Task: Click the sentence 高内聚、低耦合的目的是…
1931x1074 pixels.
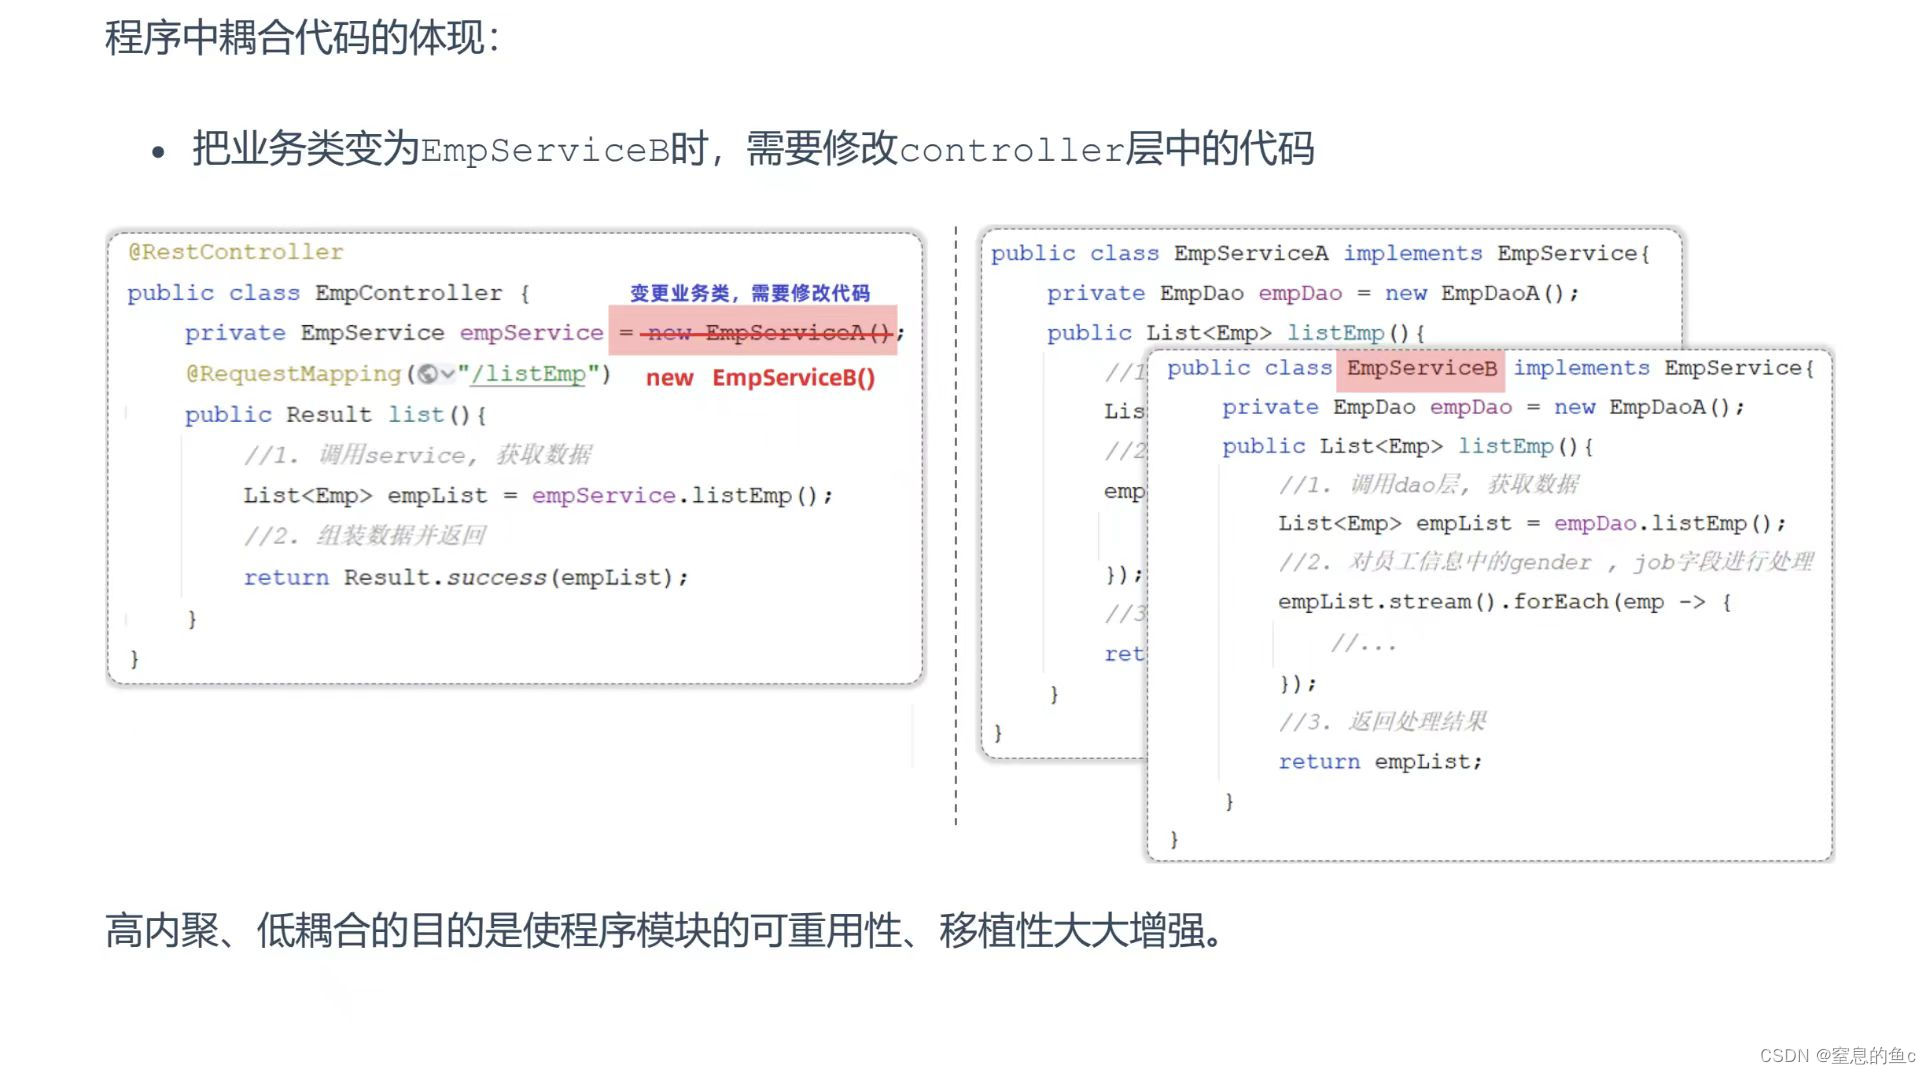Action: (664, 931)
